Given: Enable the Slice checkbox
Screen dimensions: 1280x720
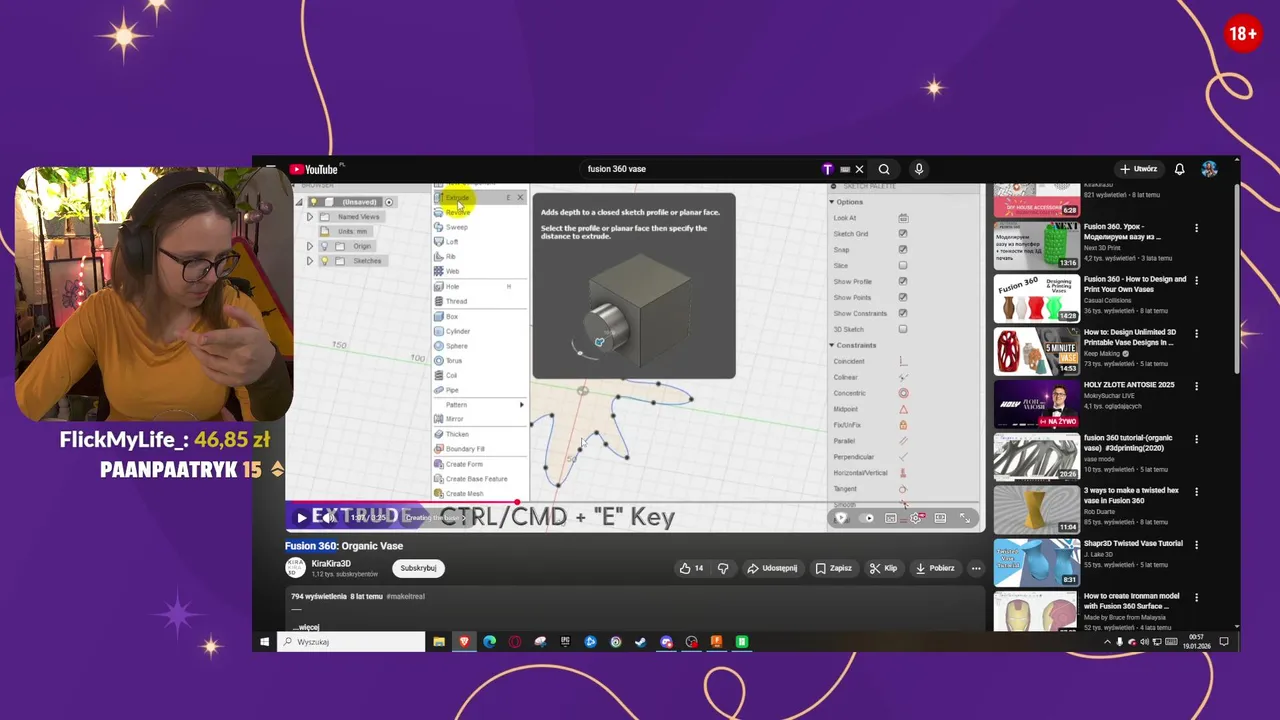Looking at the screenshot, I should tap(903, 266).
